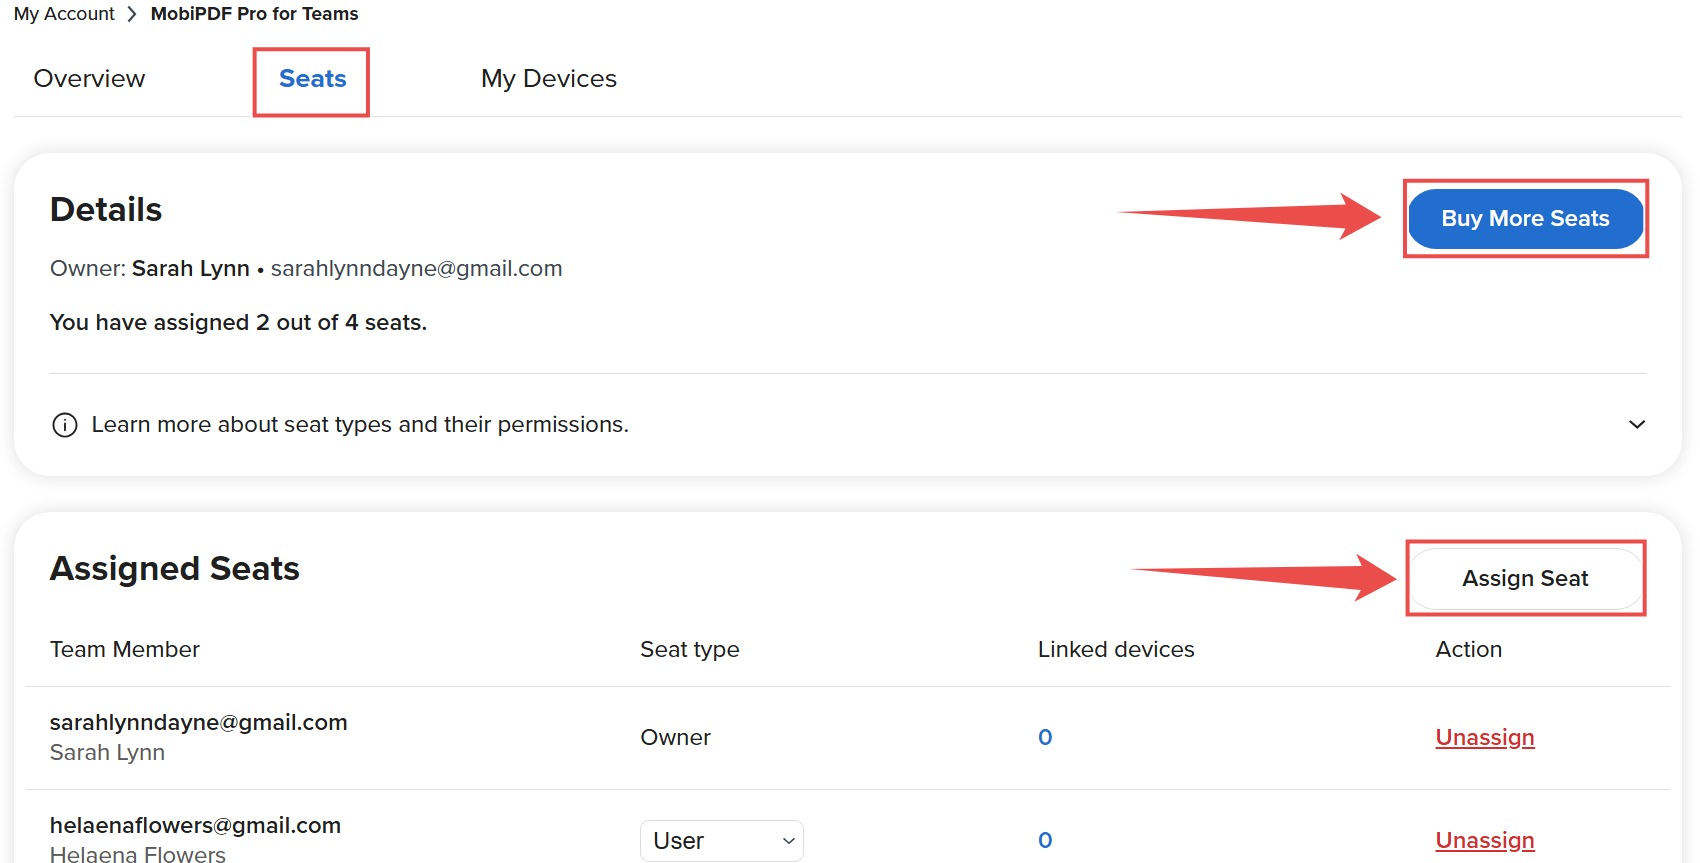Click the Buy More Seats button
1700x863 pixels.
point(1525,219)
